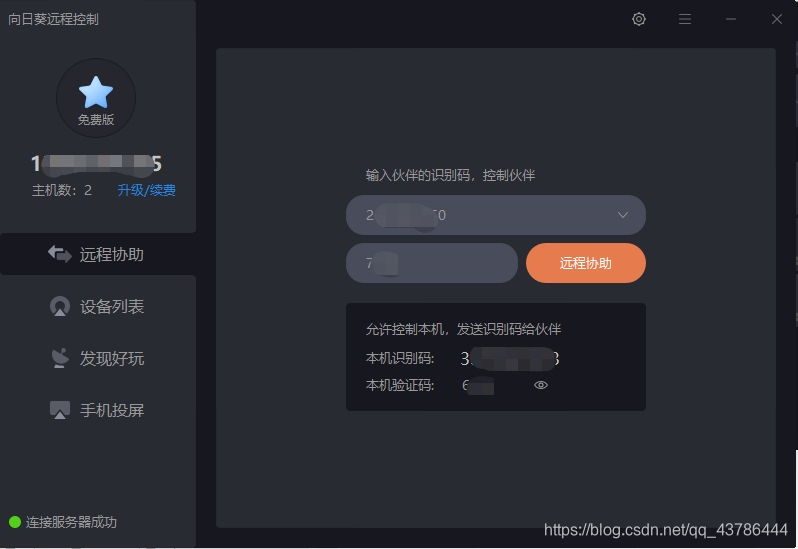Click the 向日葵远程控制 title text
This screenshot has height=549, width=798.
[53, 19]
